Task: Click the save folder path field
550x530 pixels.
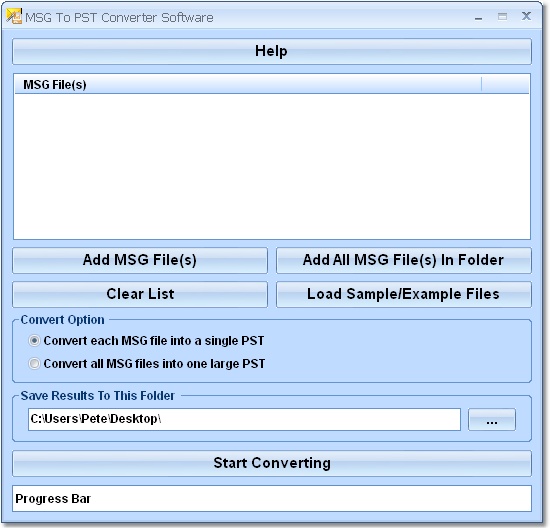Action: [244, 420]
